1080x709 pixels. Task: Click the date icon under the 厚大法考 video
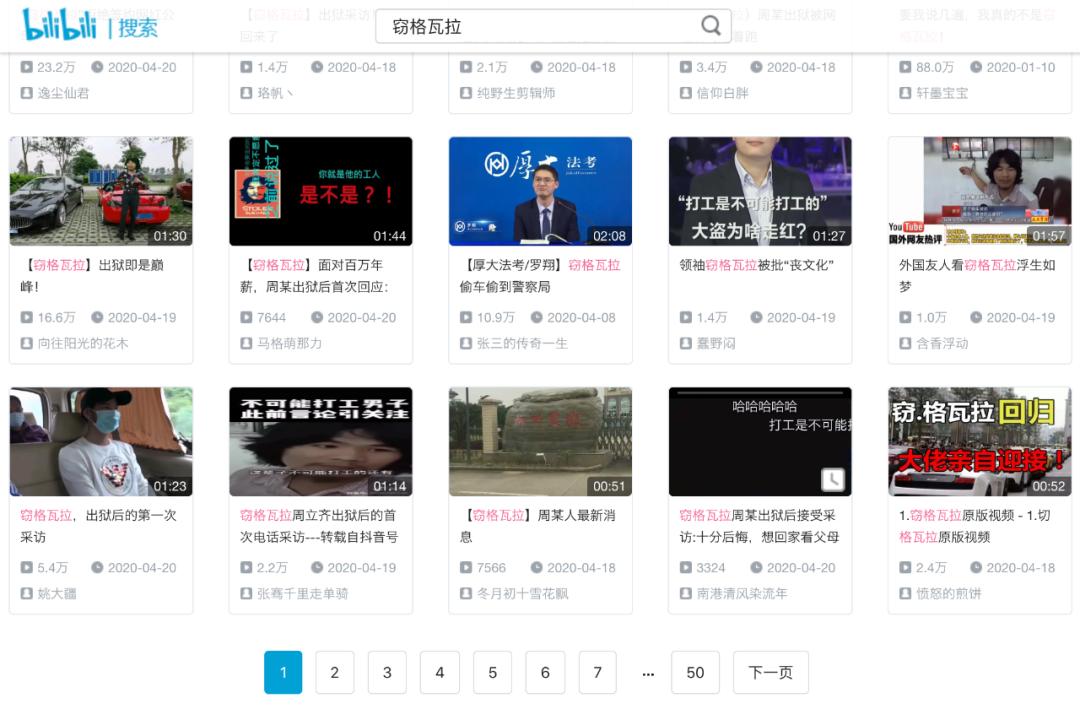tap(536, 318)
